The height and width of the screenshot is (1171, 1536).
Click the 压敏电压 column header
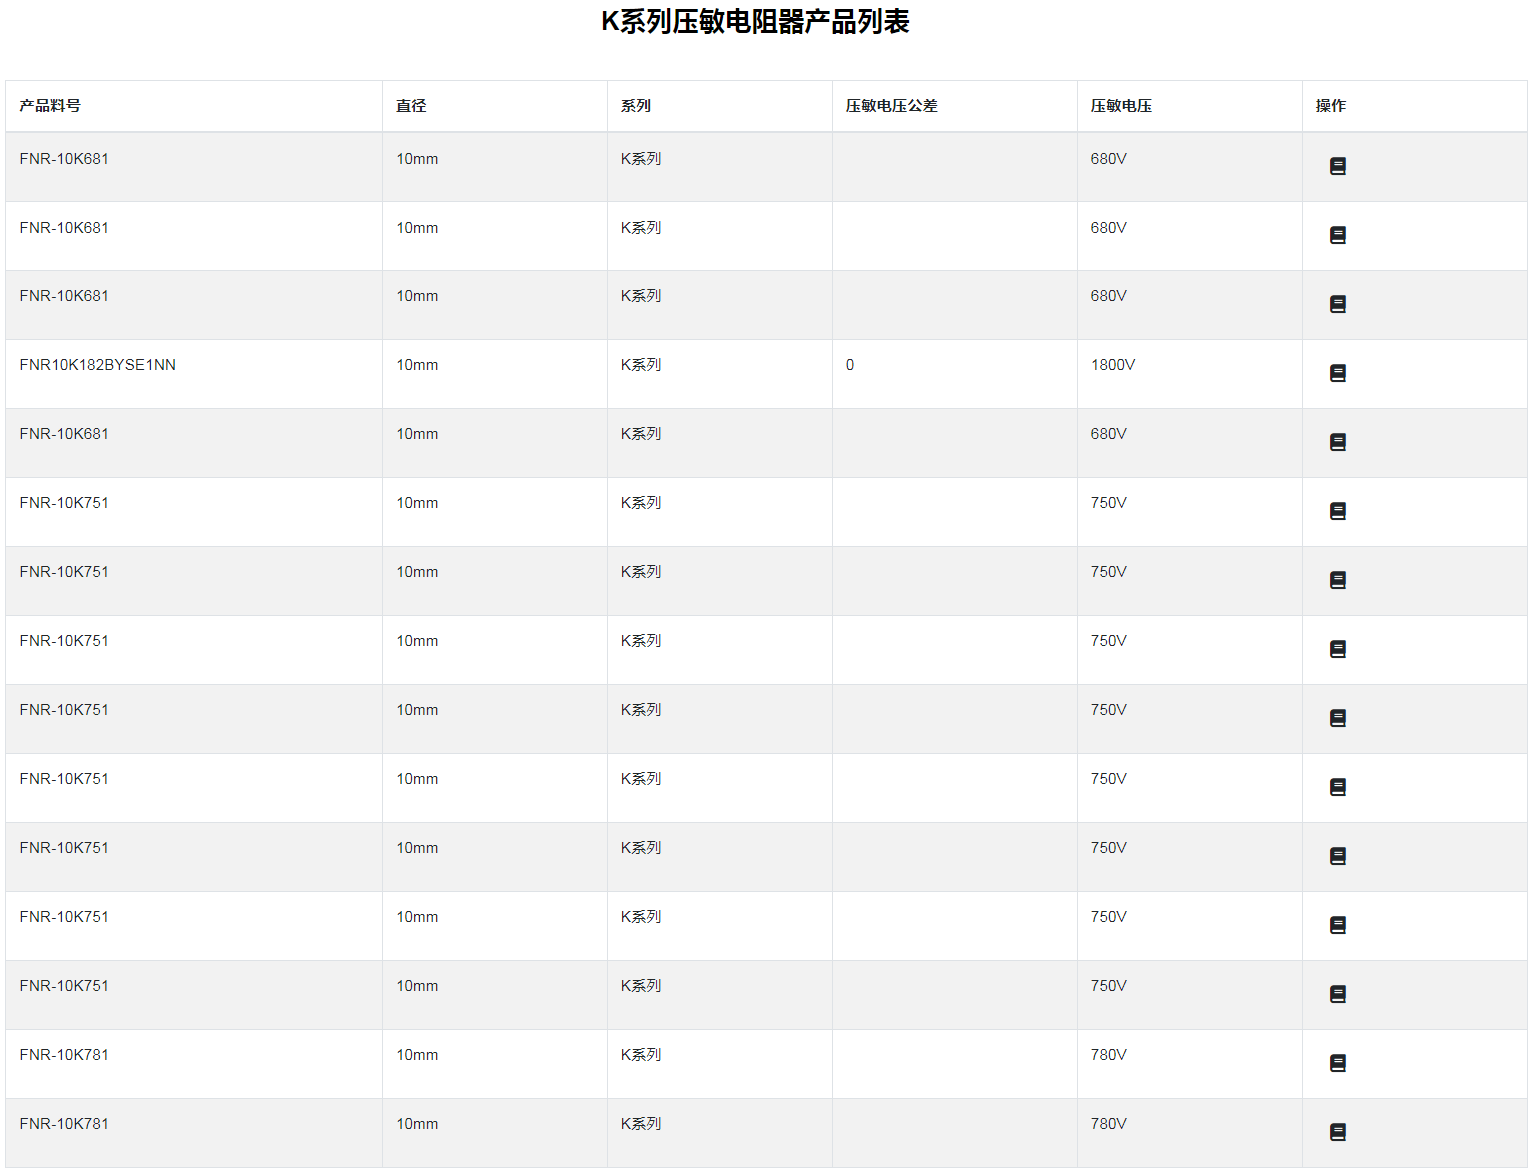(1121, 106)
